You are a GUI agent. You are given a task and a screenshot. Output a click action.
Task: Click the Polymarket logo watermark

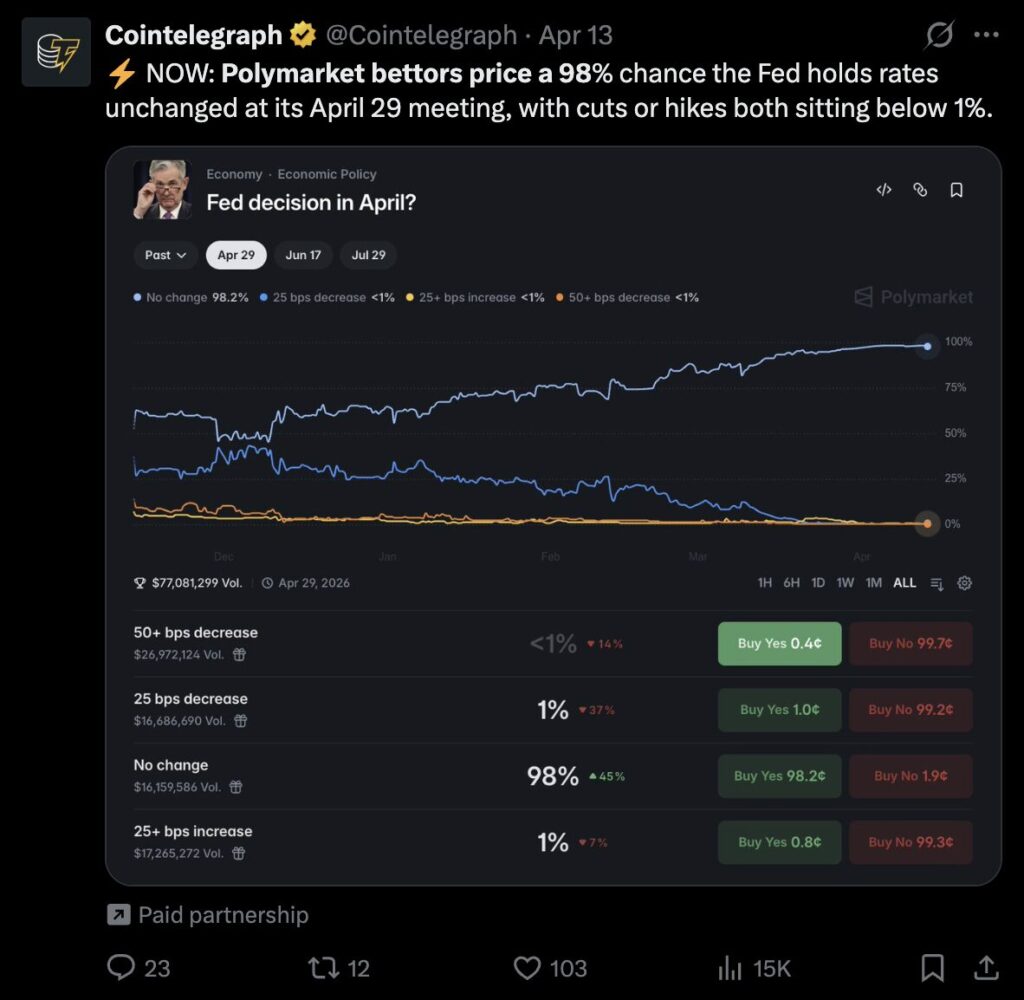[910, 296]
